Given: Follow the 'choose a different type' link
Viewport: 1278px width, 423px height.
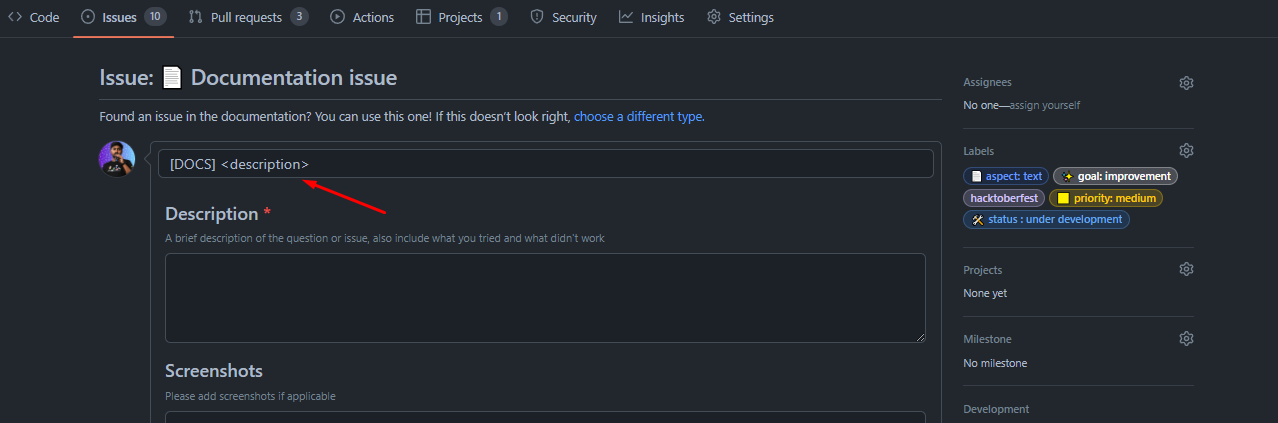Looking at the screenshot, I should (638, 117).
